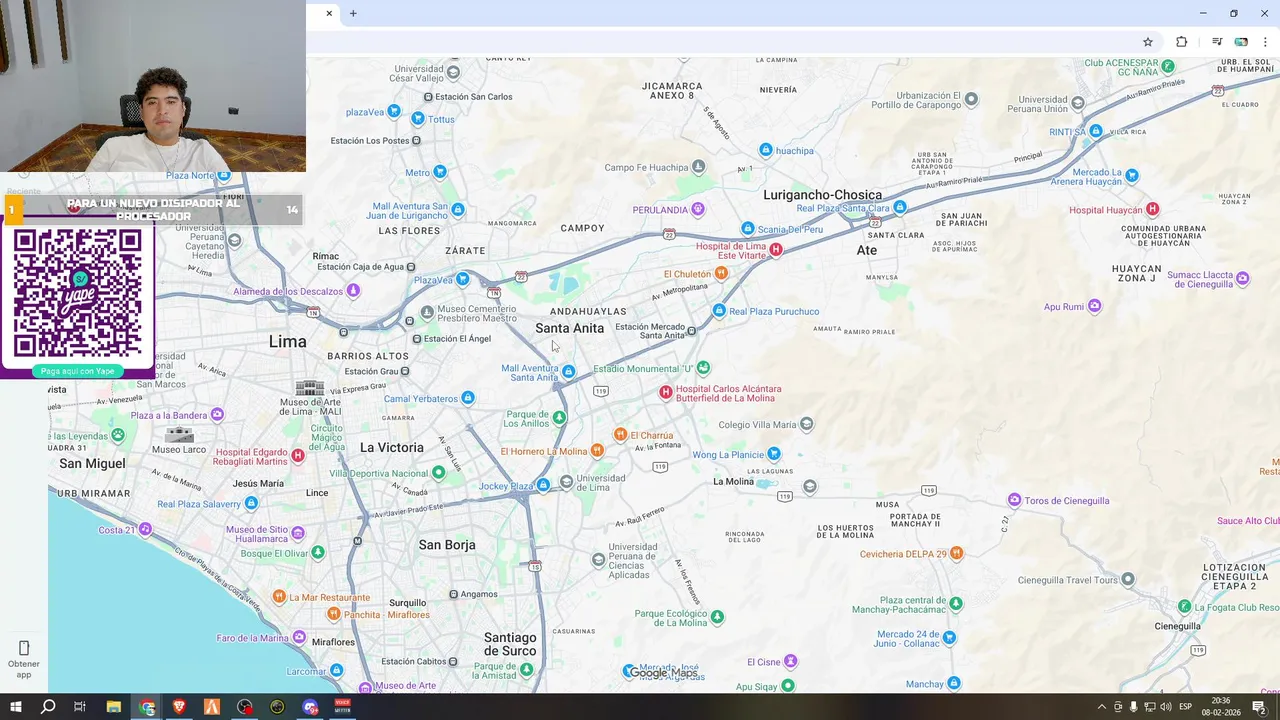Click the Estadio Monumental "U" pin
The image size is (1280, 720).
[704, 368]
